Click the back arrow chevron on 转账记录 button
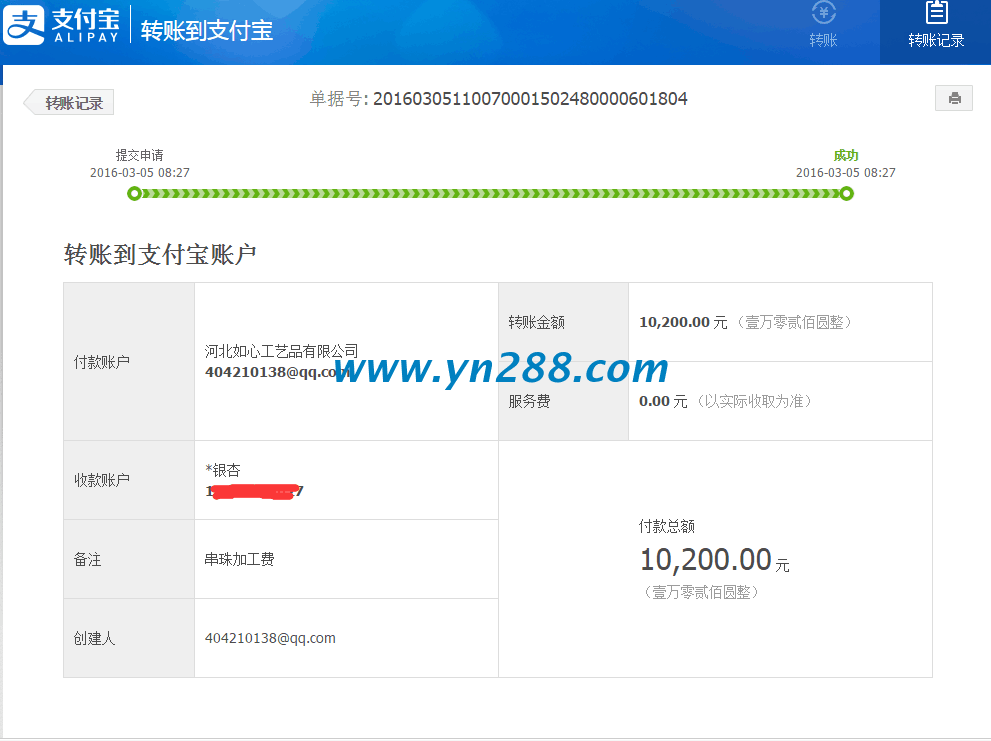 (29, 102)
